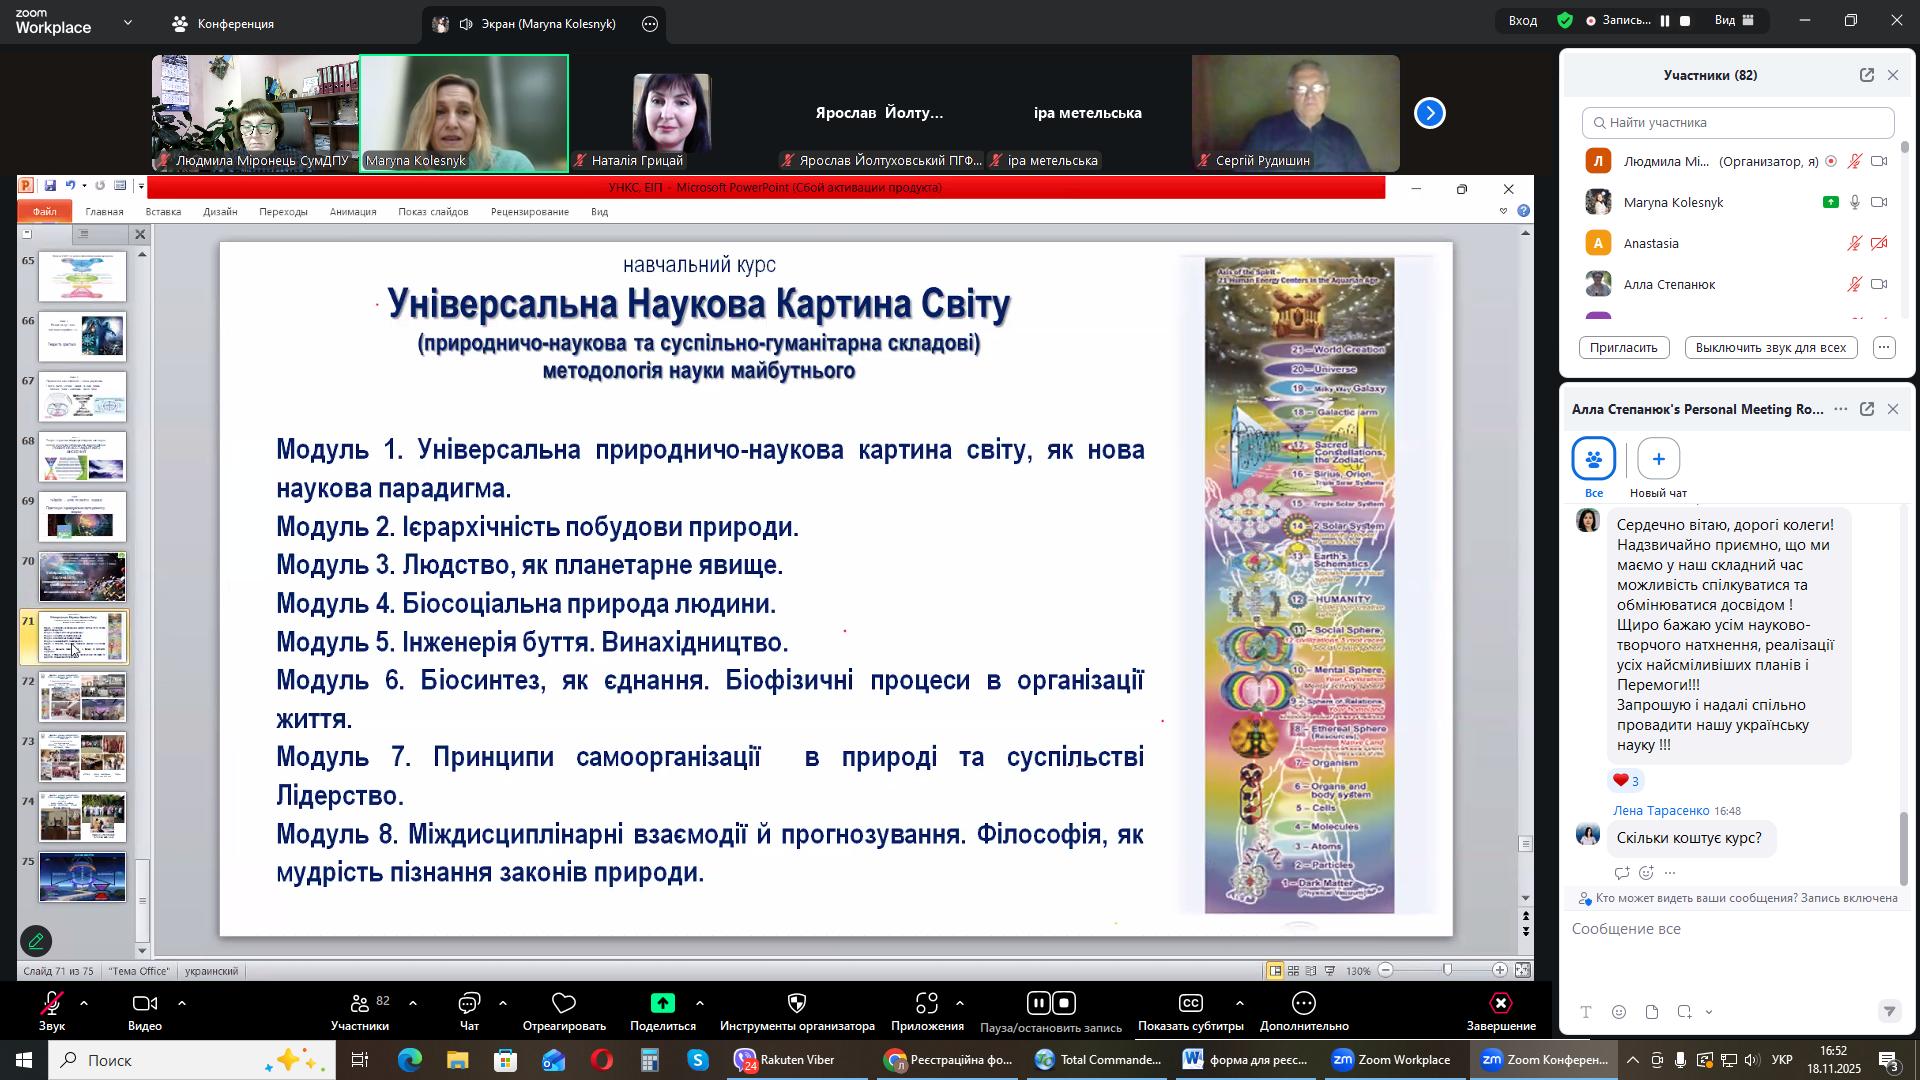1920x1080 pixels.
Task: Pop out the Participants panel
Action: [x=1866, y=75]
